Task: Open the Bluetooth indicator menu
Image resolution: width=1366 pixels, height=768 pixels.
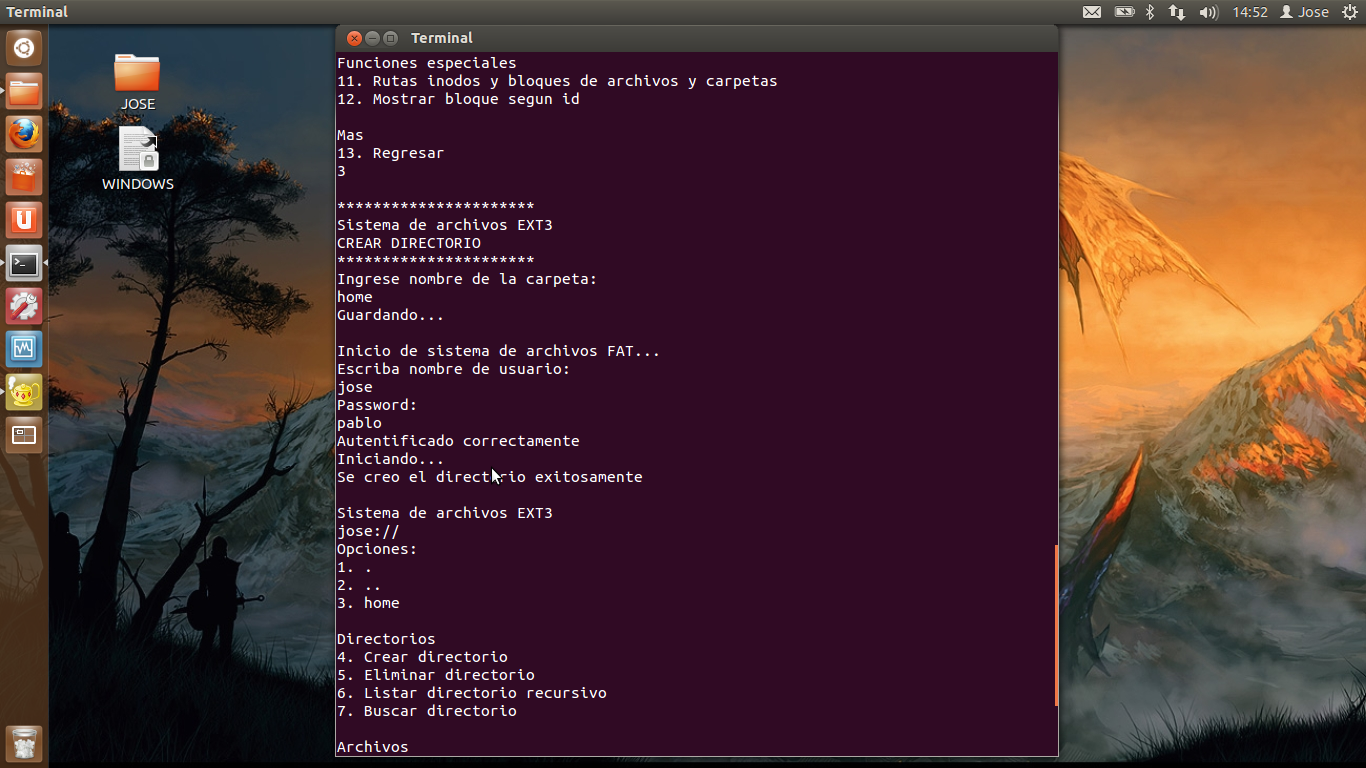Action: [x=1150, y=12]
